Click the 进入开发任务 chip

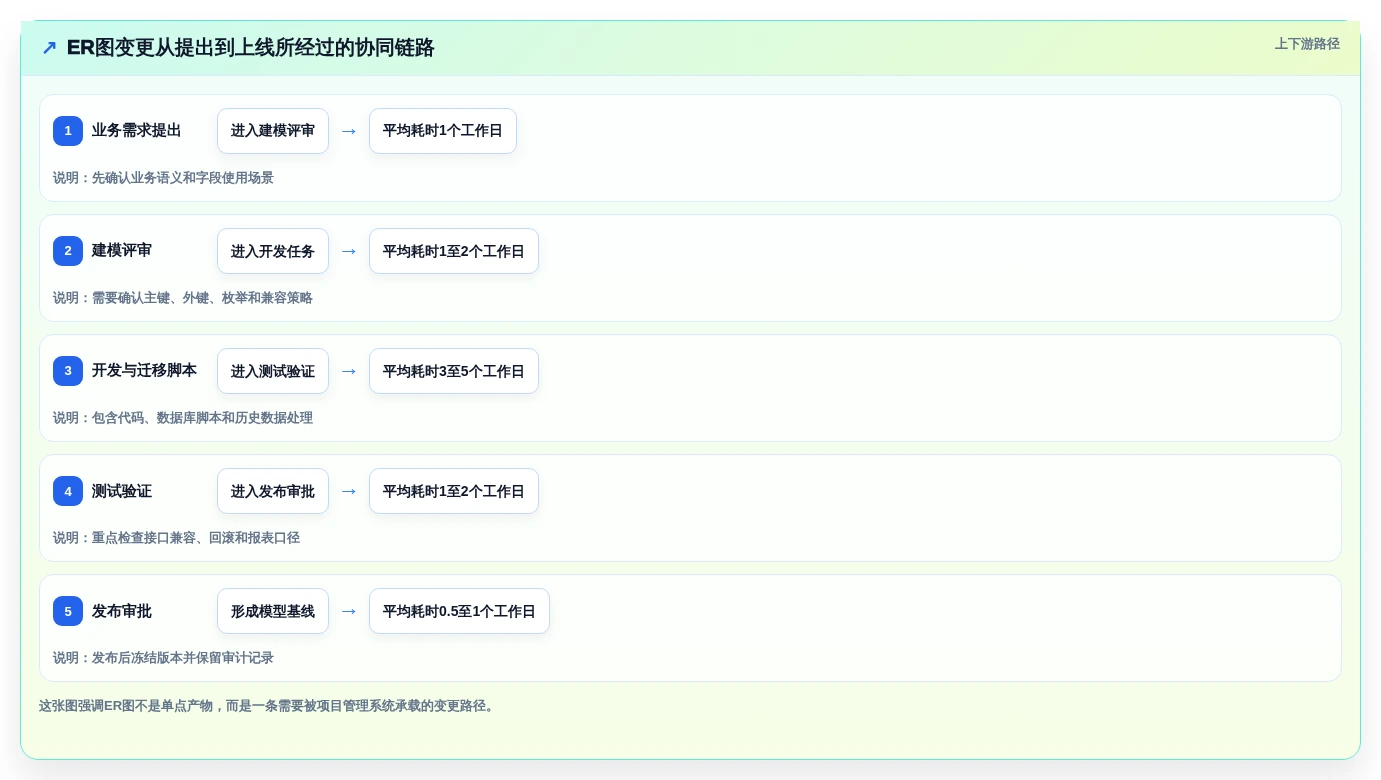(273, 251)
